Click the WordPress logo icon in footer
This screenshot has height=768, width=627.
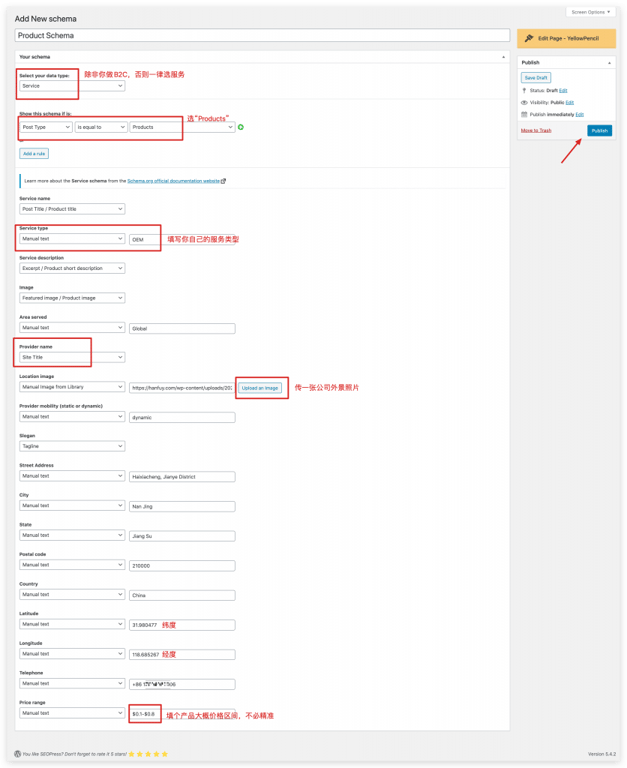click(x=17, y=754)
